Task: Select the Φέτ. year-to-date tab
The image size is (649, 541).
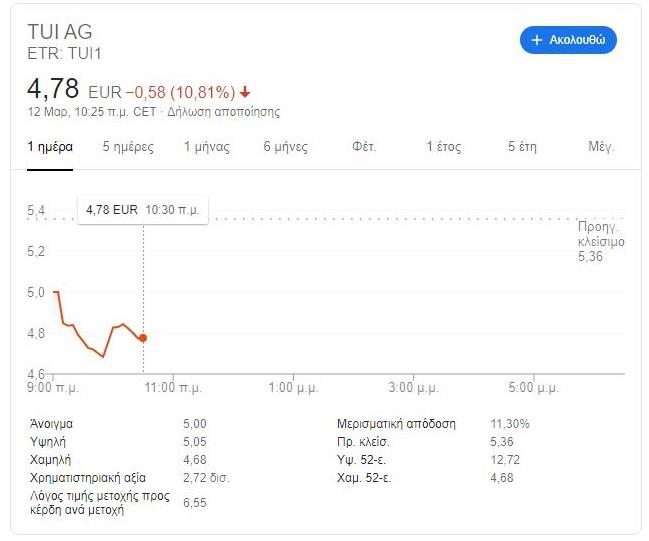Action: pyautogui.click(x=364, y=147)
